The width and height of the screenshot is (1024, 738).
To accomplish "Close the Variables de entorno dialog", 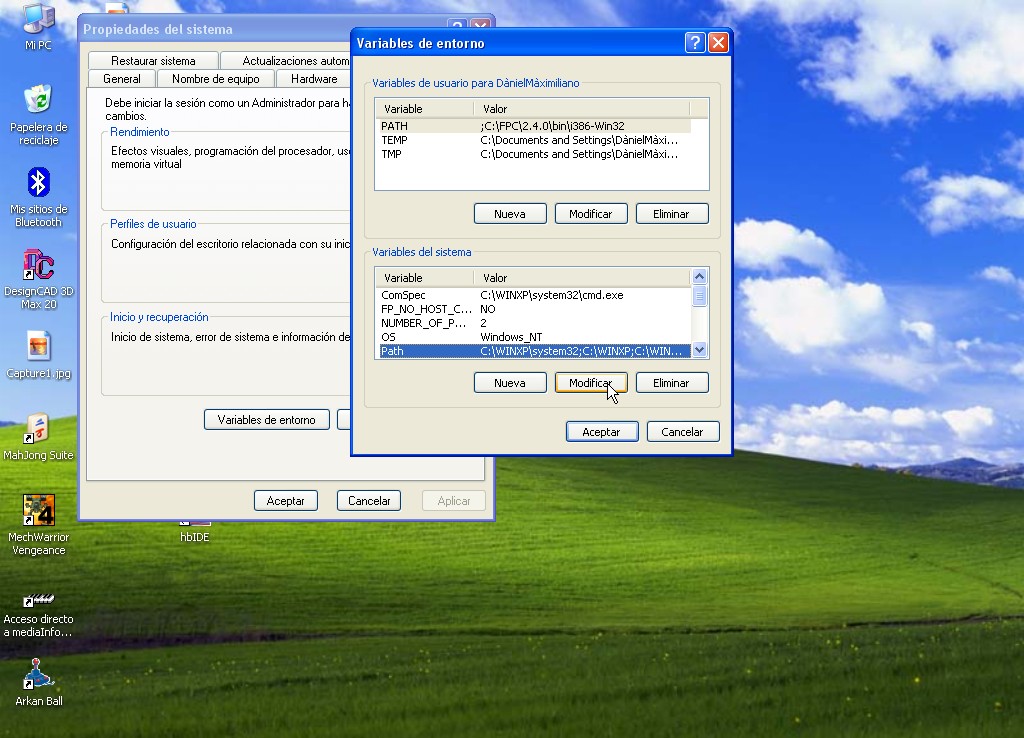I will click(x=718, y=43).
